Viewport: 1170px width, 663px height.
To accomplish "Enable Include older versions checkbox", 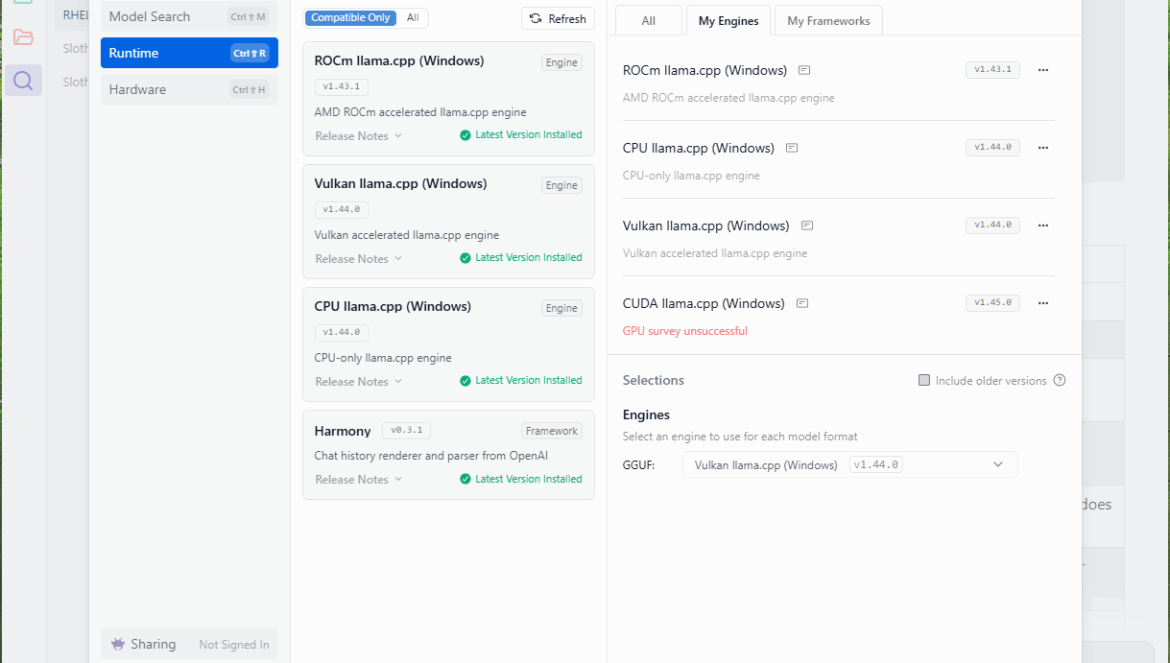I will [924, 381].
